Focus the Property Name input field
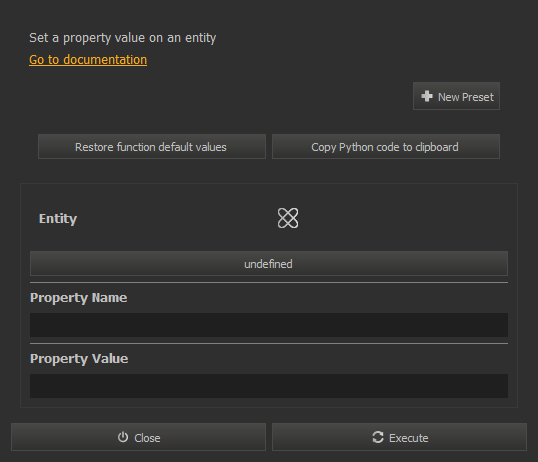538x462 pixels. pos(269,325)
